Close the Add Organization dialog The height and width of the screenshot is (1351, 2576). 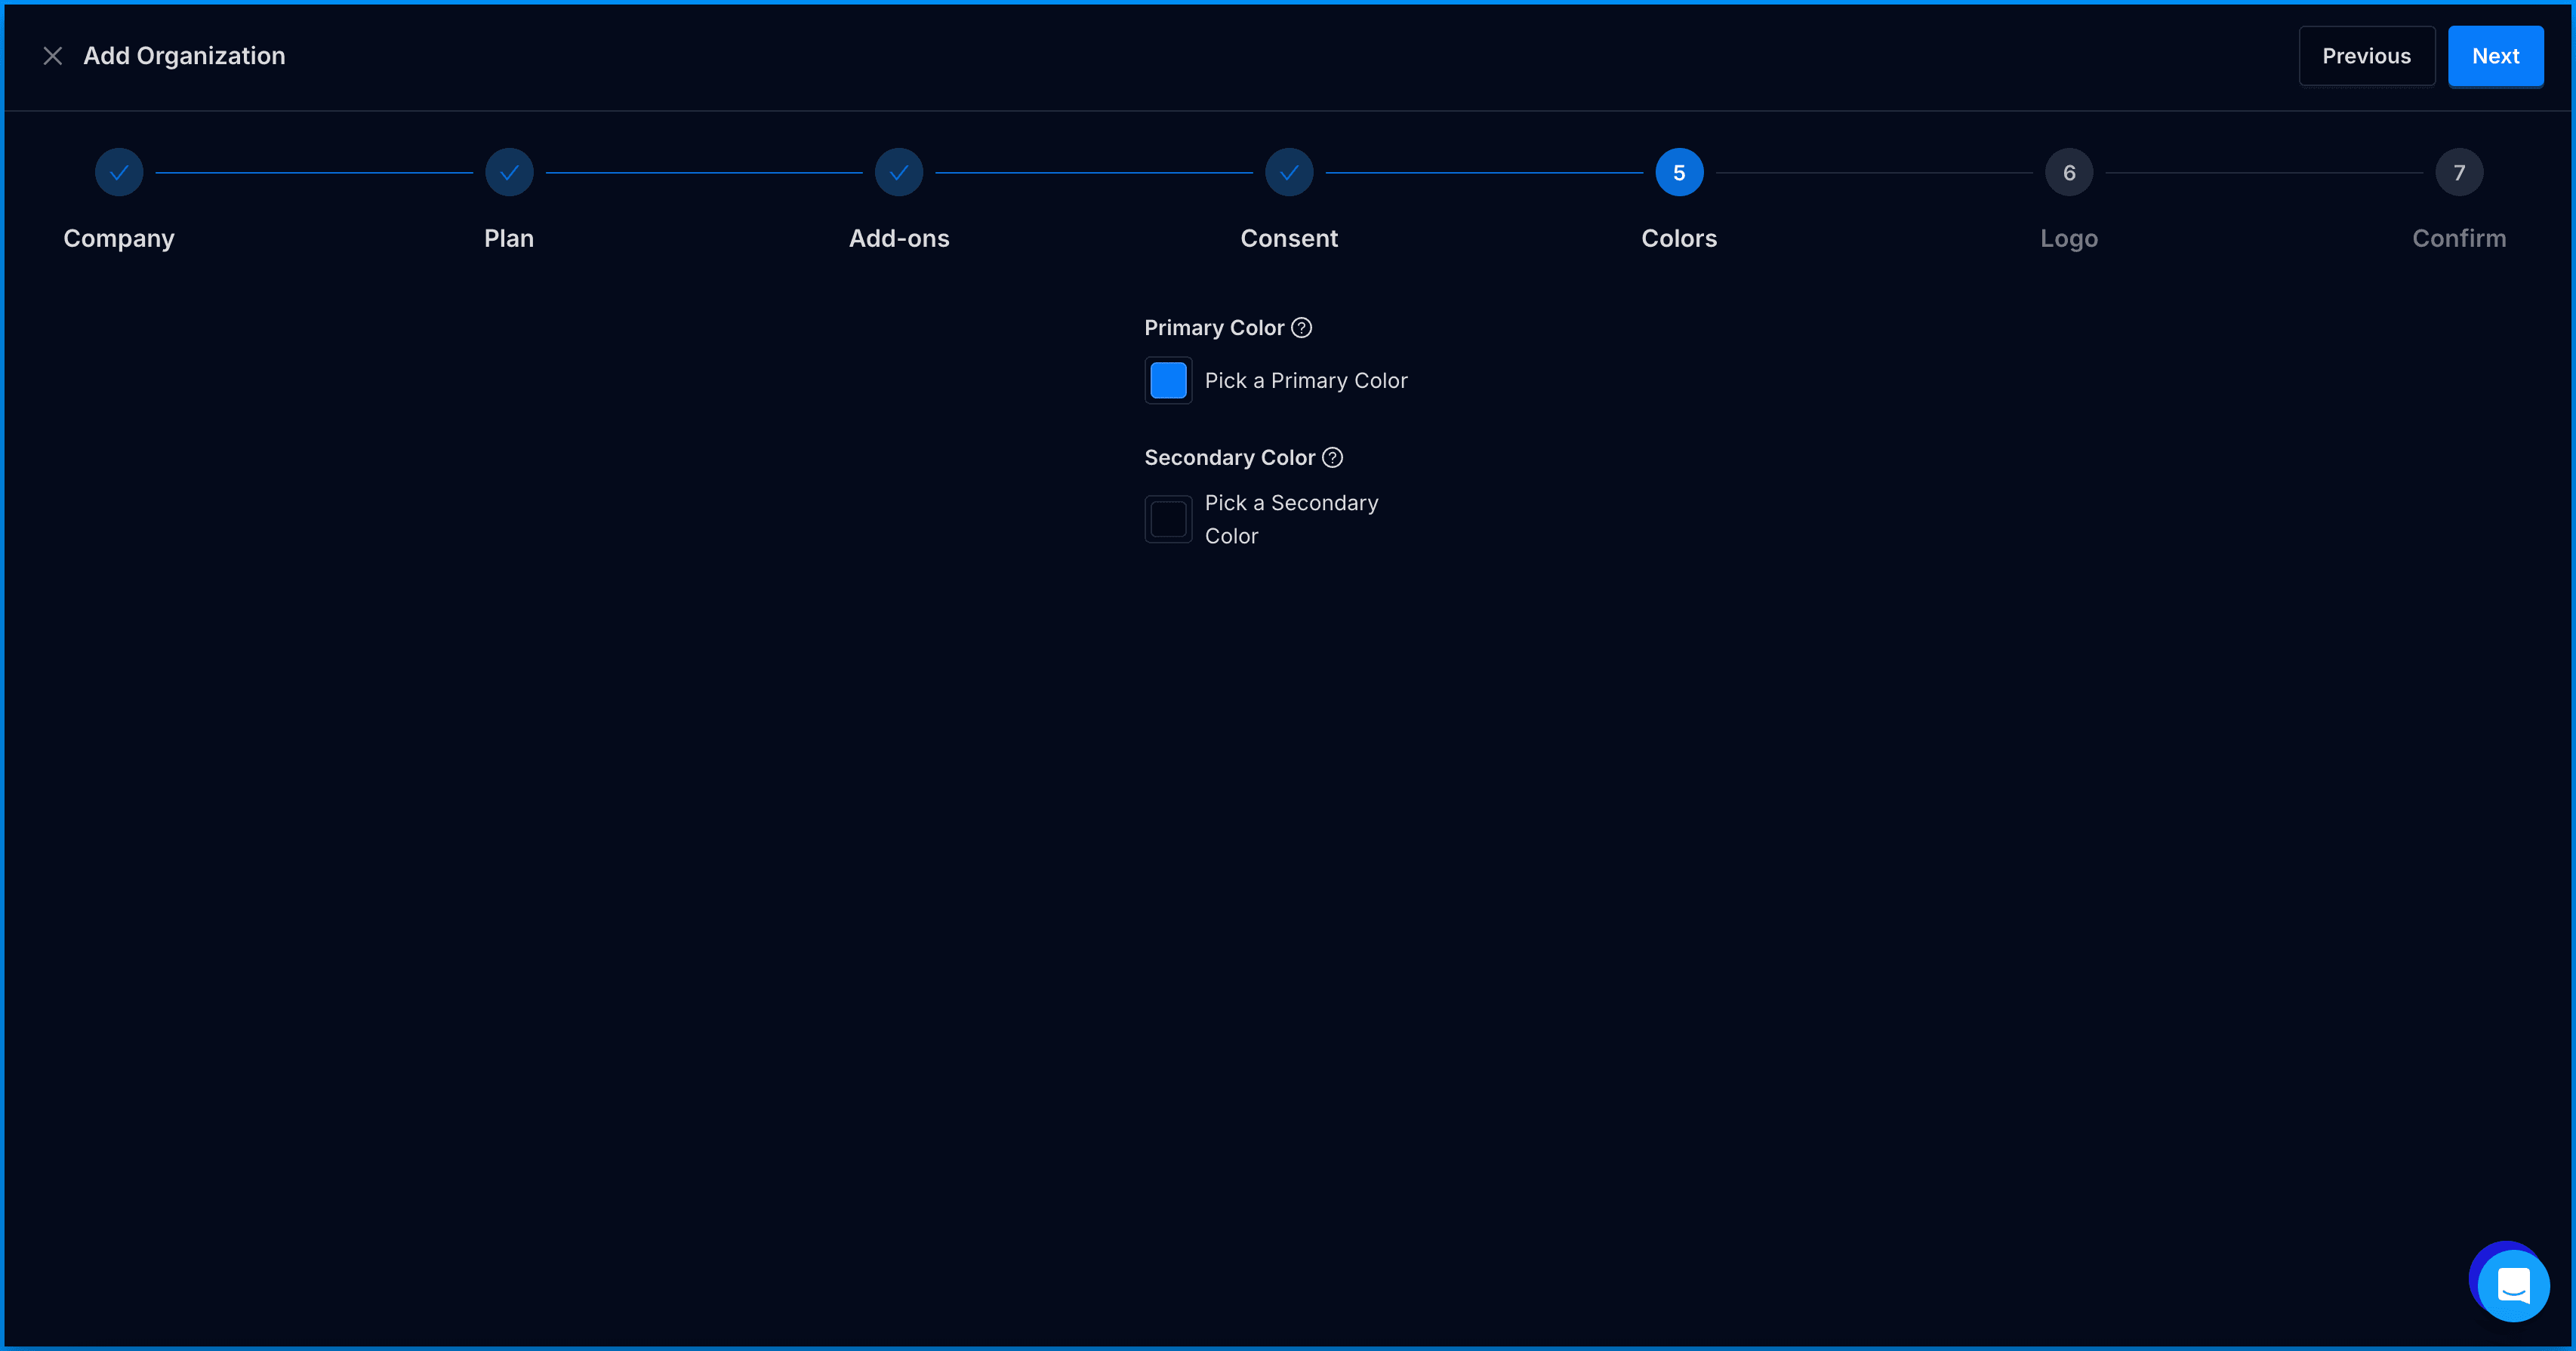[x=53, y=56]
